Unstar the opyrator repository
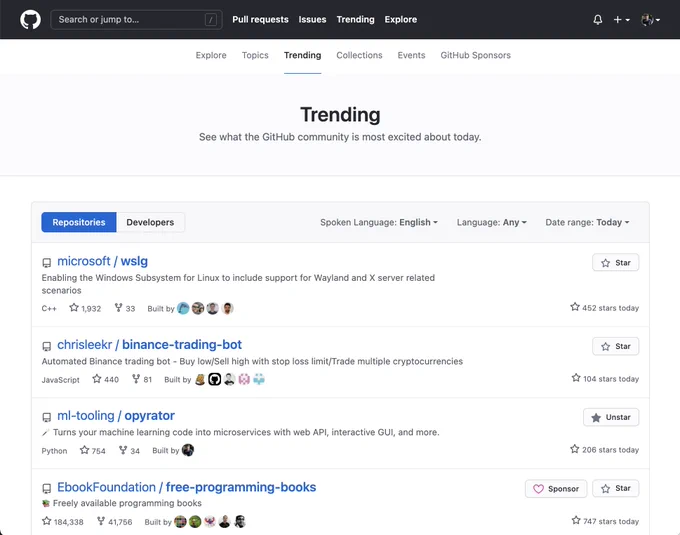Screen dimensions: 680x535 point(611,417)
